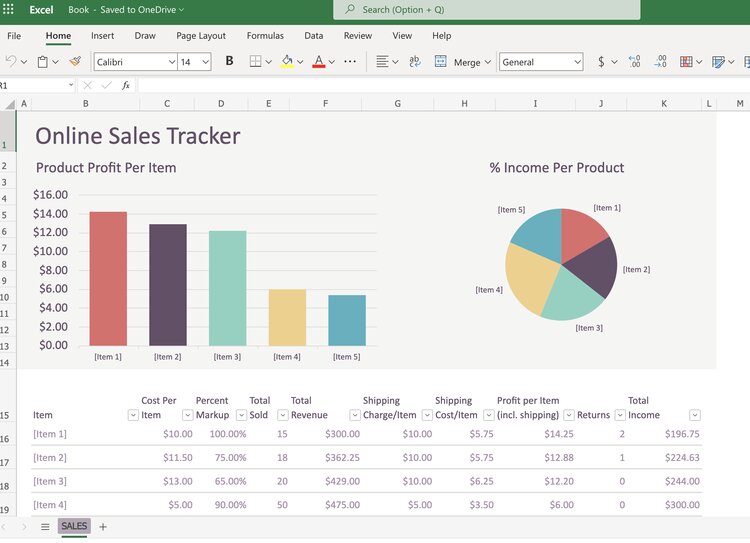Click the Paste clipboard icon
This screenshot has height=543, width=750.
coord(43,62)
